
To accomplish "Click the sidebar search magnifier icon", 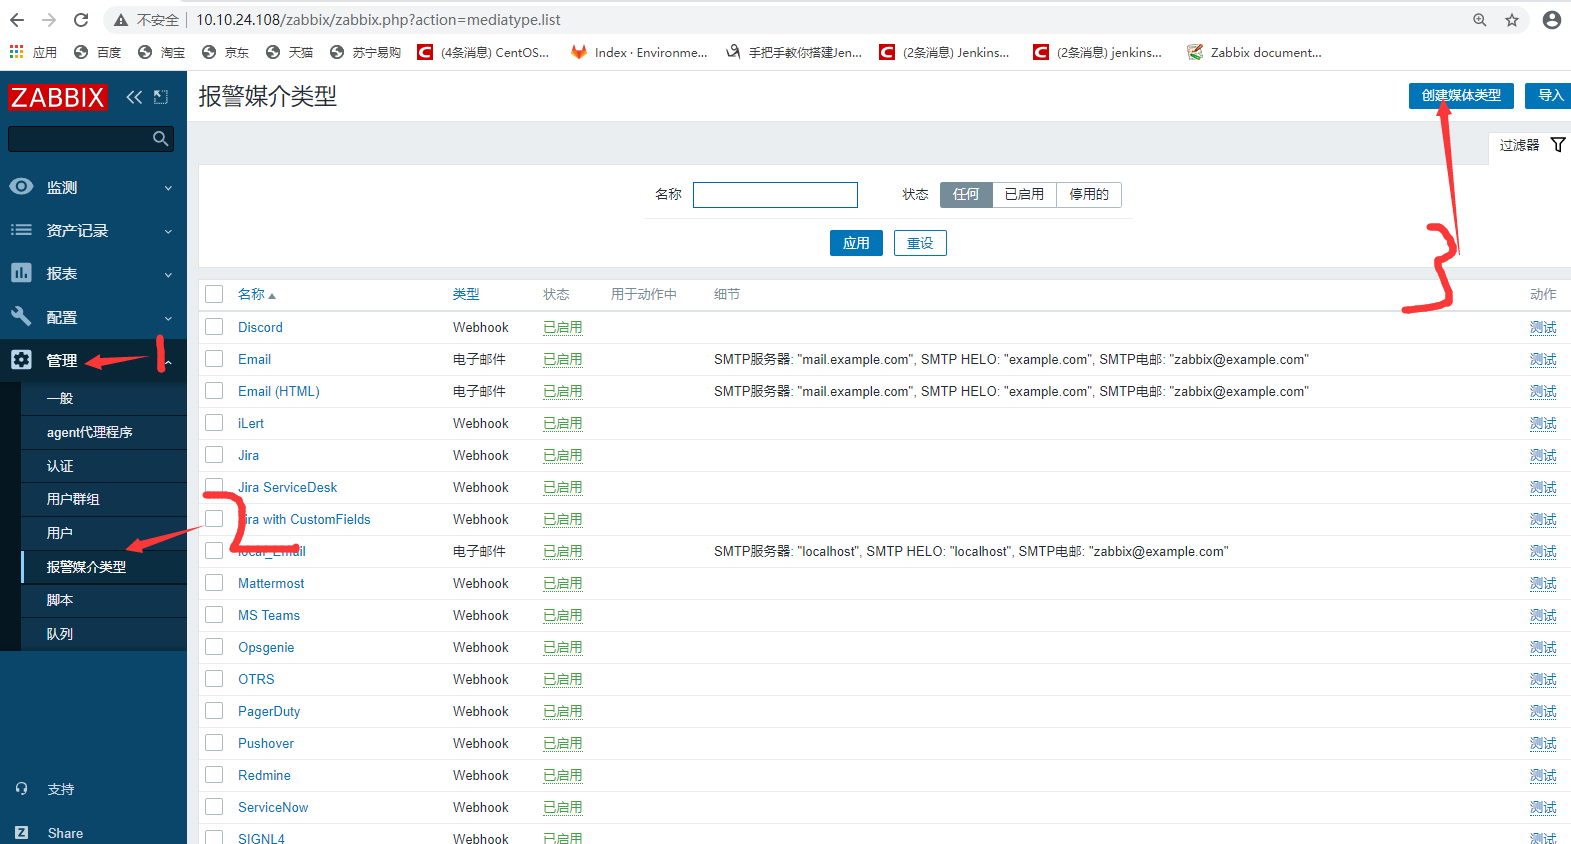I will (160, 139).
